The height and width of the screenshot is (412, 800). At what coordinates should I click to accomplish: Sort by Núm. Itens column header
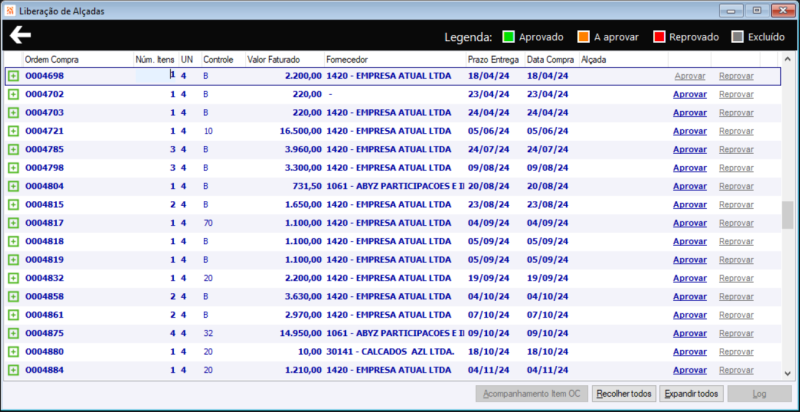coord(156,60)
